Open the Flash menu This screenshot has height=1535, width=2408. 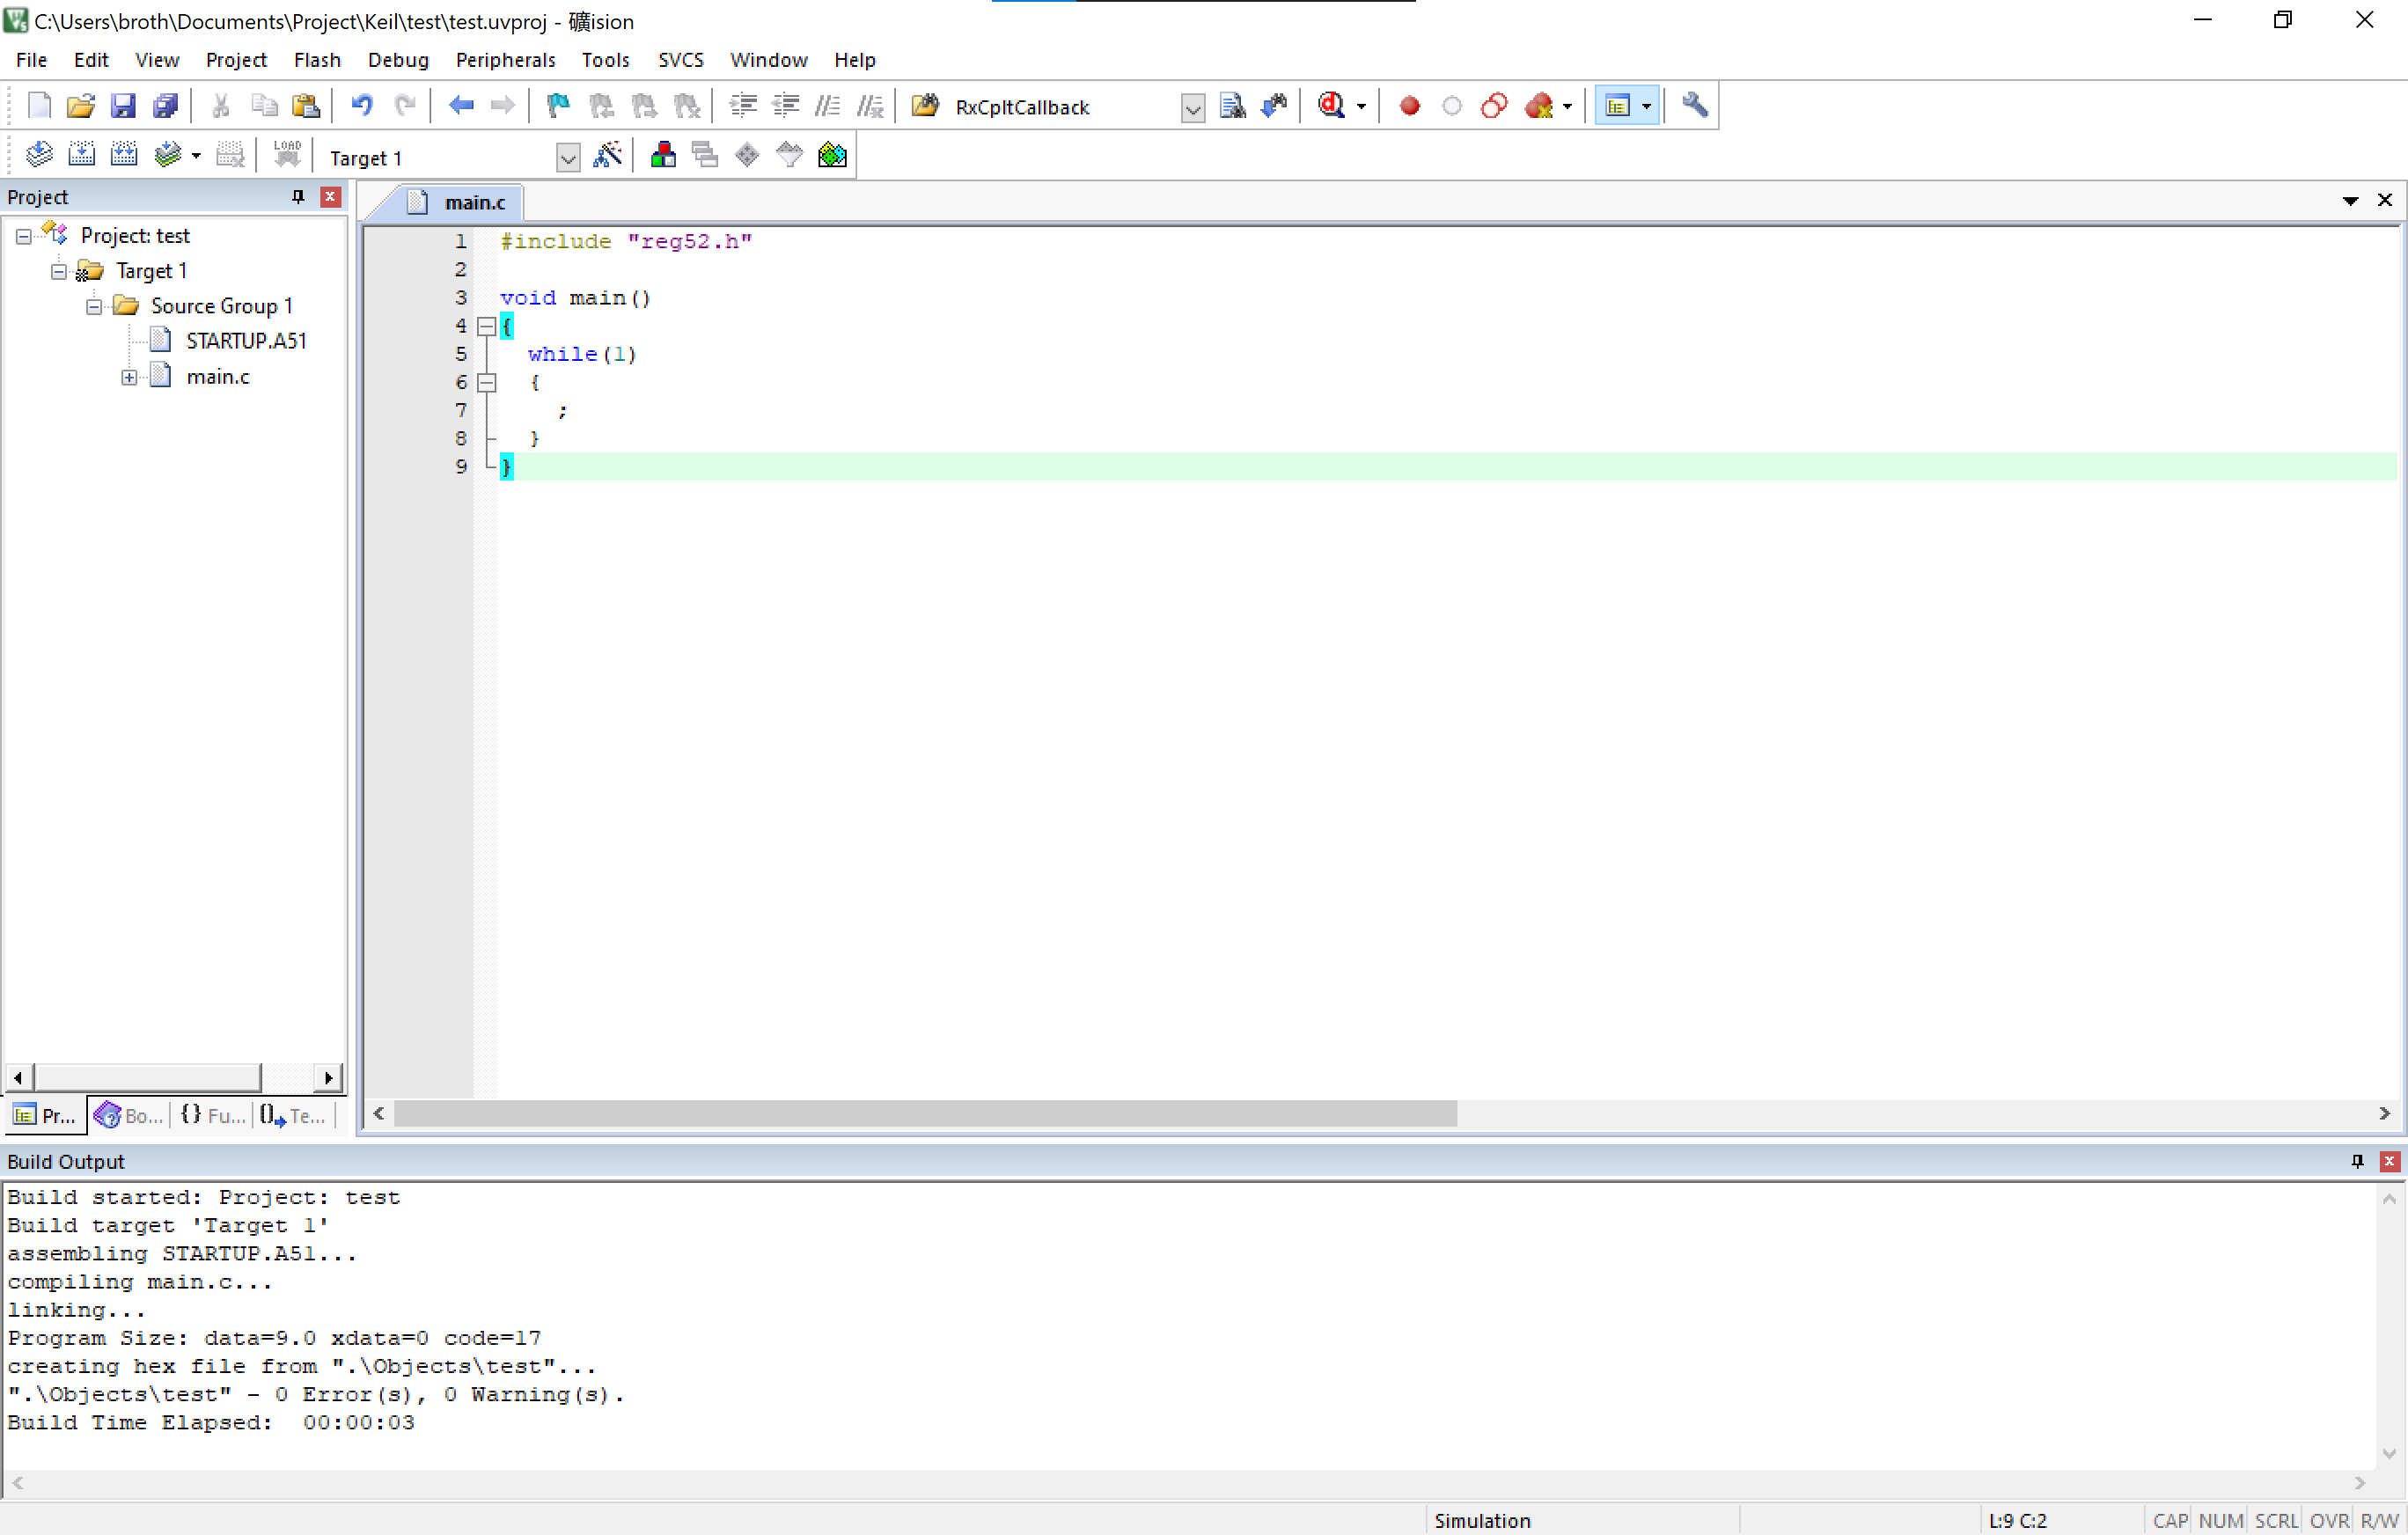coord(317,60)
